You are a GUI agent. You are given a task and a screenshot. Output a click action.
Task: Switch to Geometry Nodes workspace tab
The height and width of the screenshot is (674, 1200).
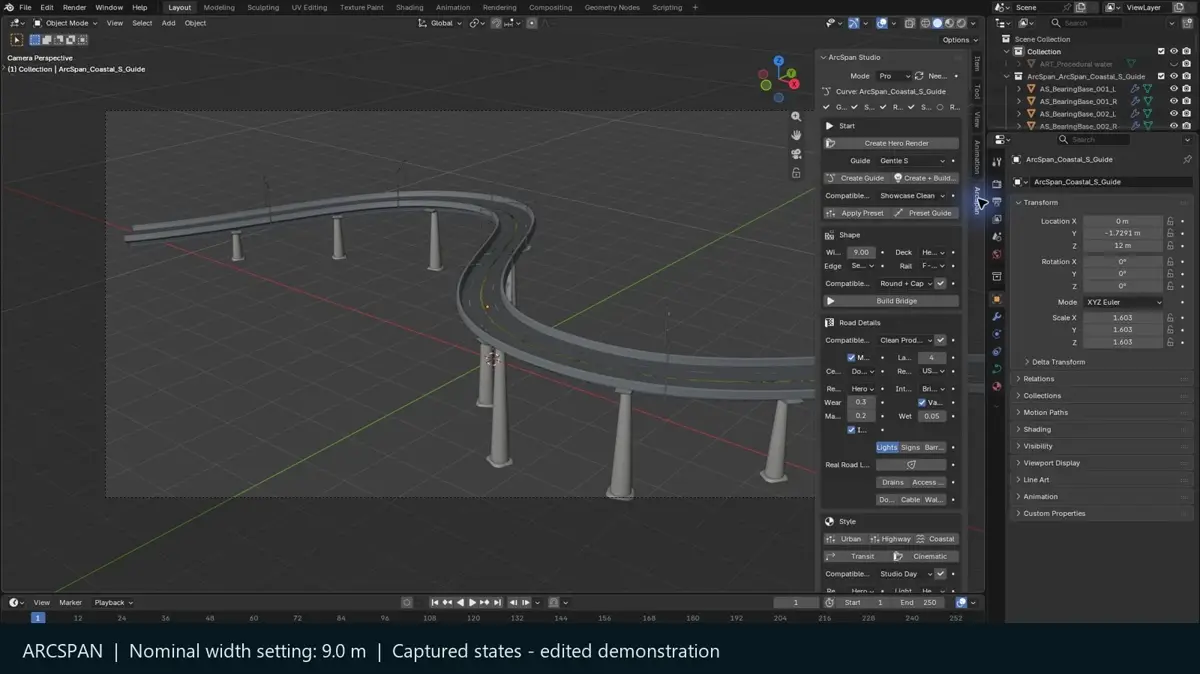point(612,7)
